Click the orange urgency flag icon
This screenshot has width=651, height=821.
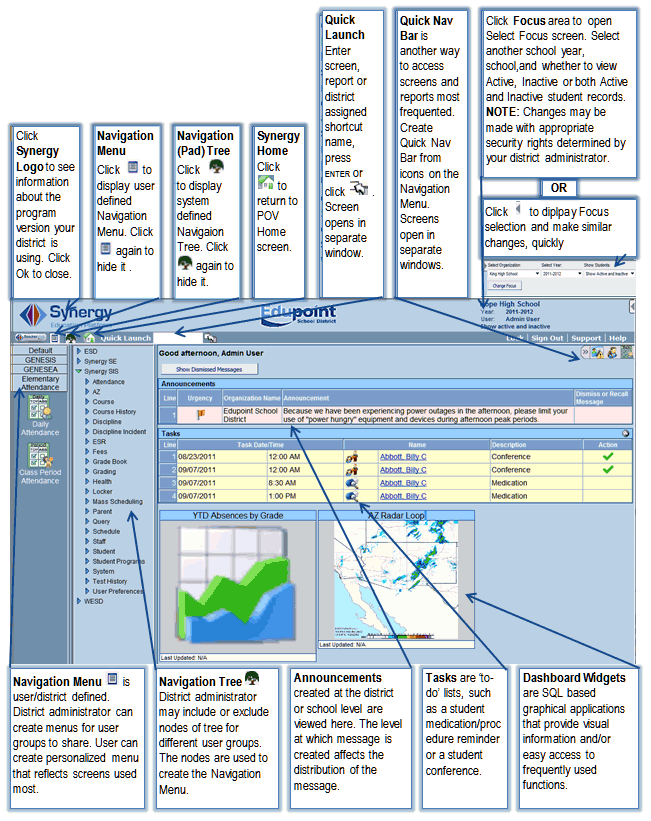pyautogui.click(x=201, y=415)
